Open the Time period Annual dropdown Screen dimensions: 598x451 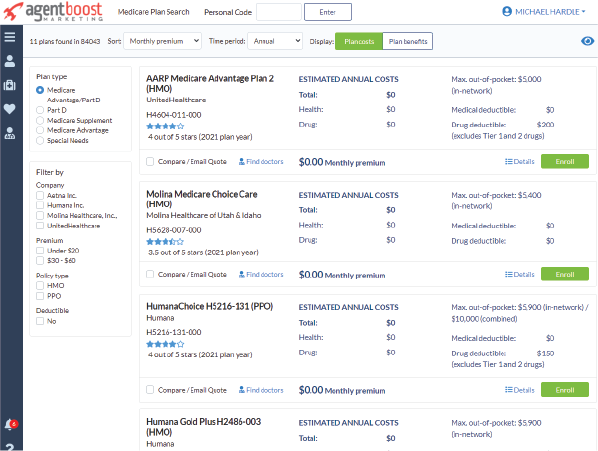point(275,41)
